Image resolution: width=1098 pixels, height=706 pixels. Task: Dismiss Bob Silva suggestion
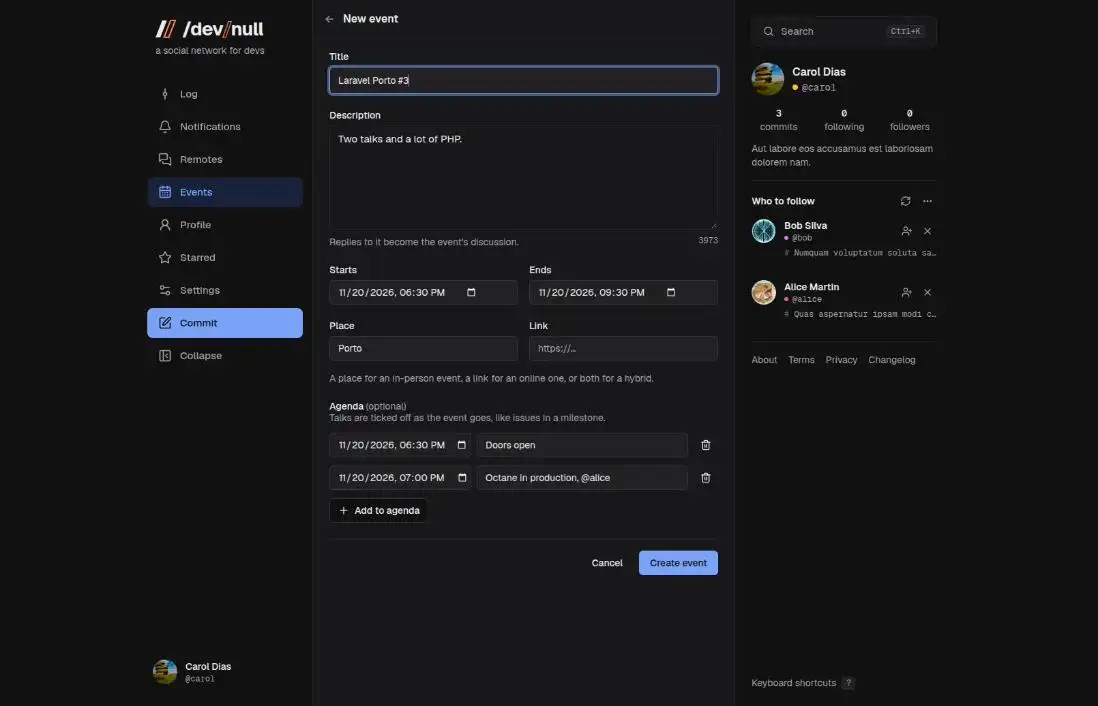(927, 231)
